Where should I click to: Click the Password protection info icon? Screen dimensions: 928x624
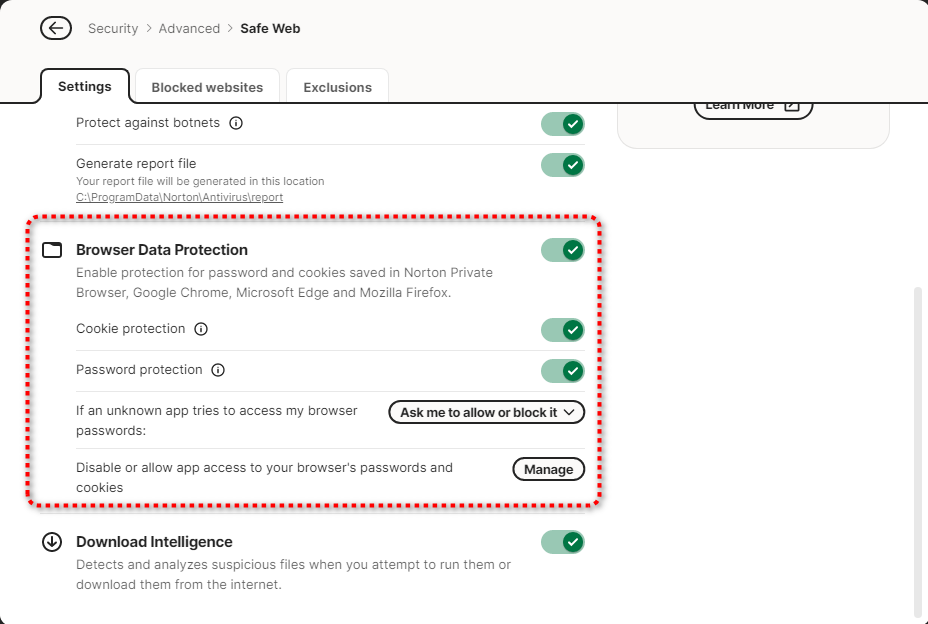click(218, 370)
